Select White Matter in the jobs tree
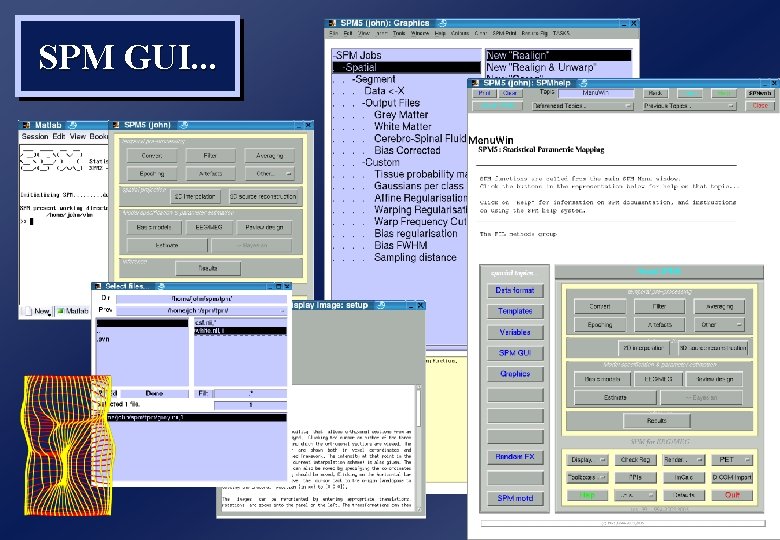 (402, 127)
